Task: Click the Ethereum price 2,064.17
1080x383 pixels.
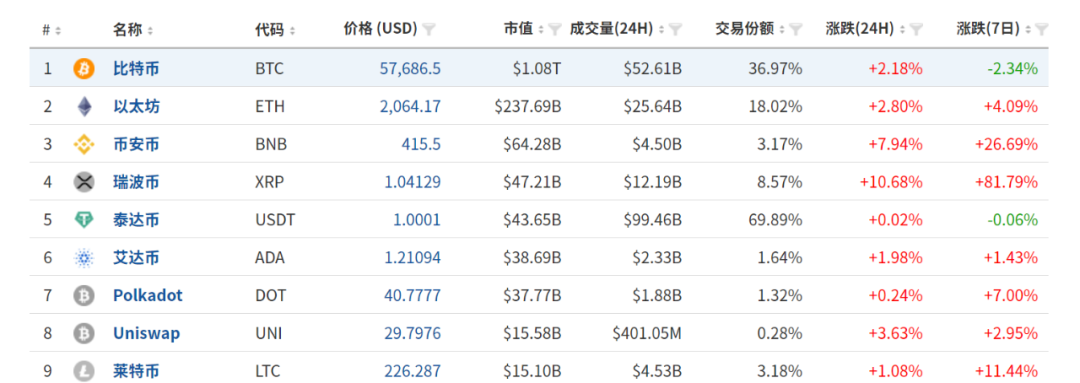Action: [410, 107]
